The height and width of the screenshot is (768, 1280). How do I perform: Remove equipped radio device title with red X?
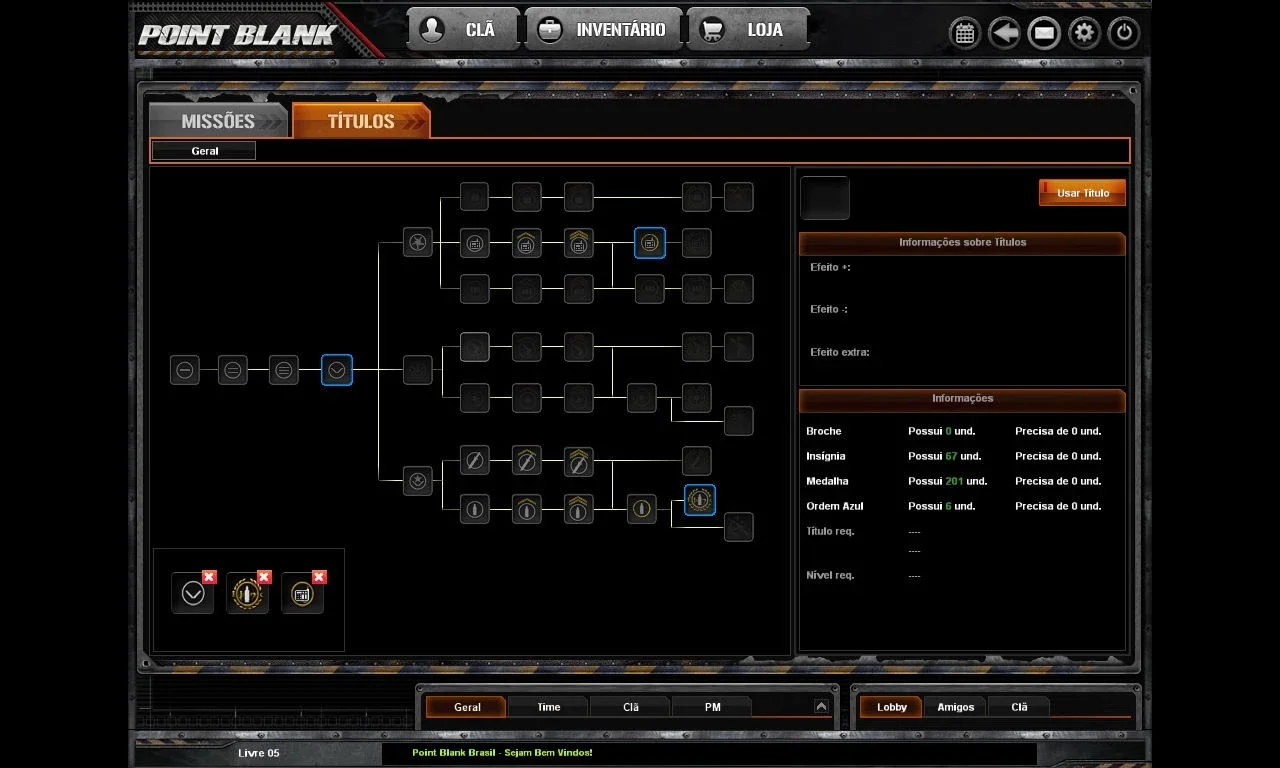pyautogui.click(x=319, y=577)
